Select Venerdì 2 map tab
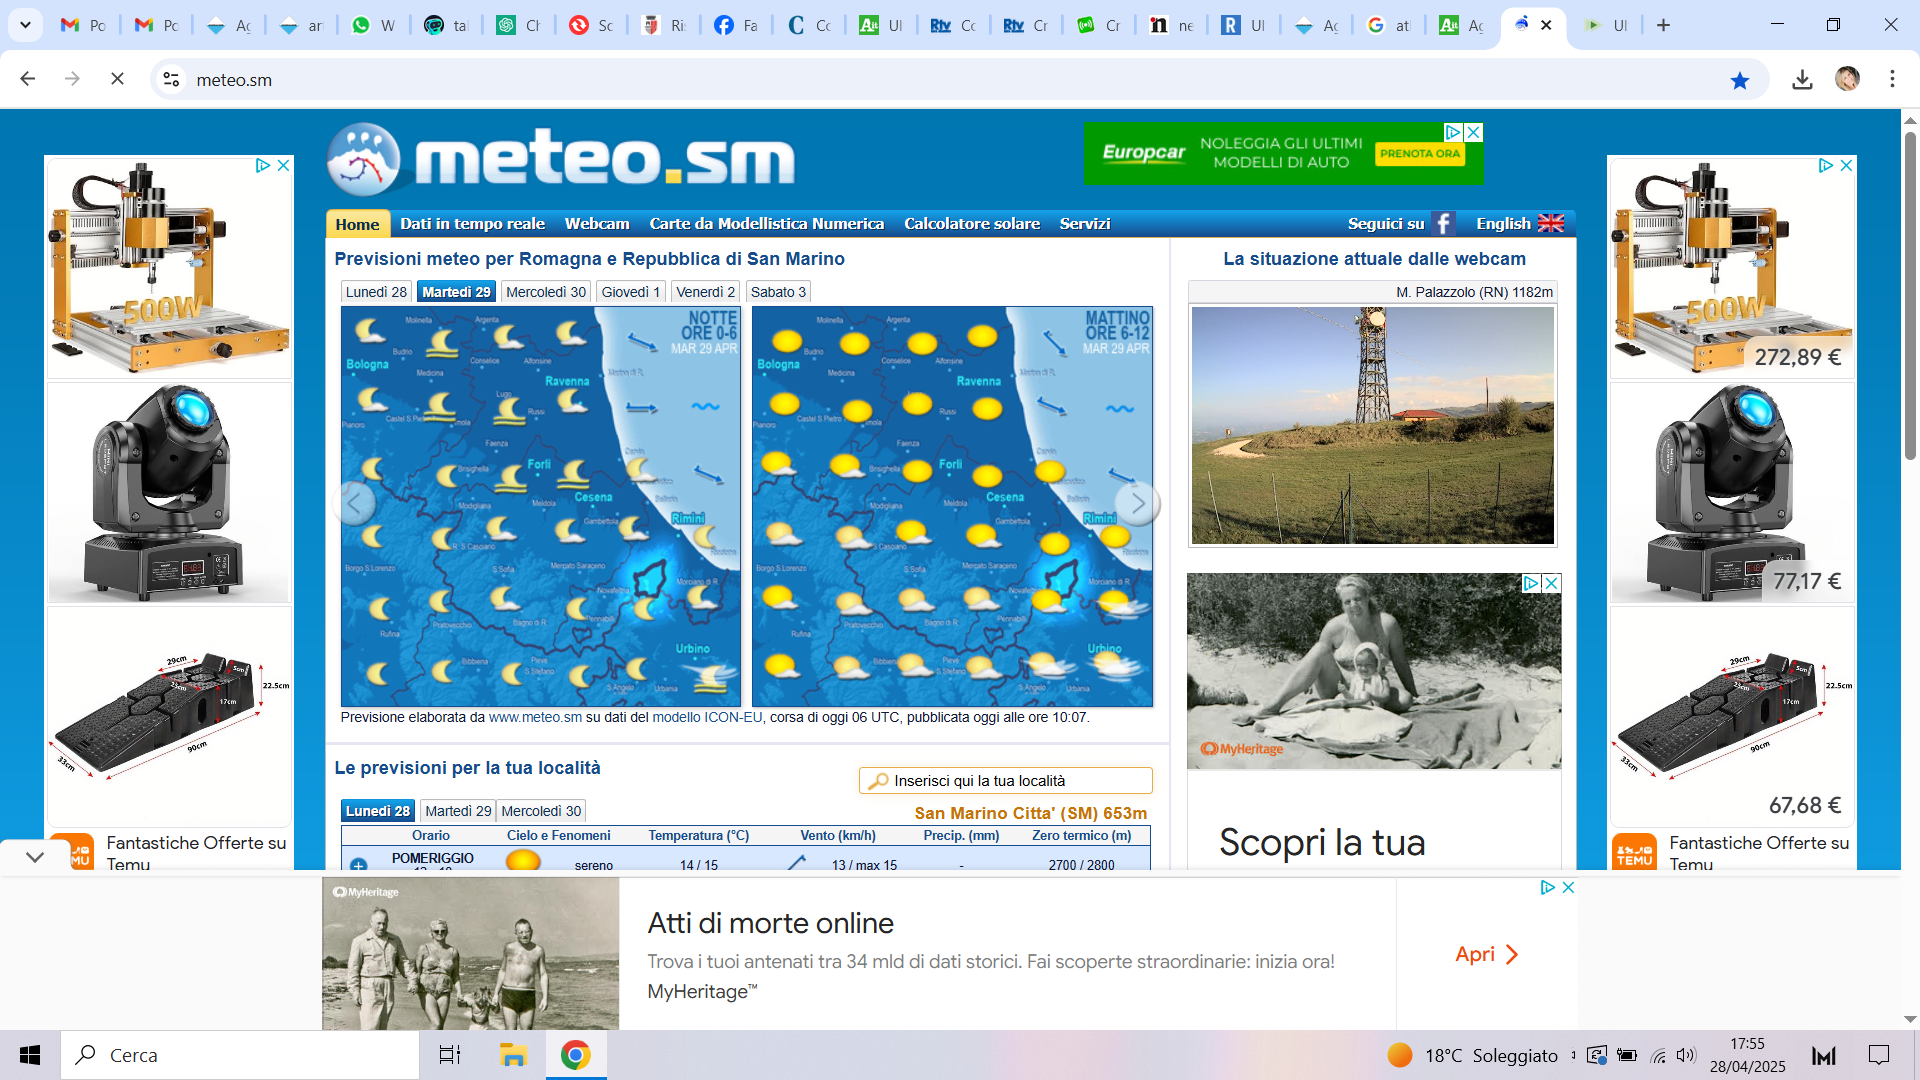This screenshot has width=1920, height=1080. (705, 292)
